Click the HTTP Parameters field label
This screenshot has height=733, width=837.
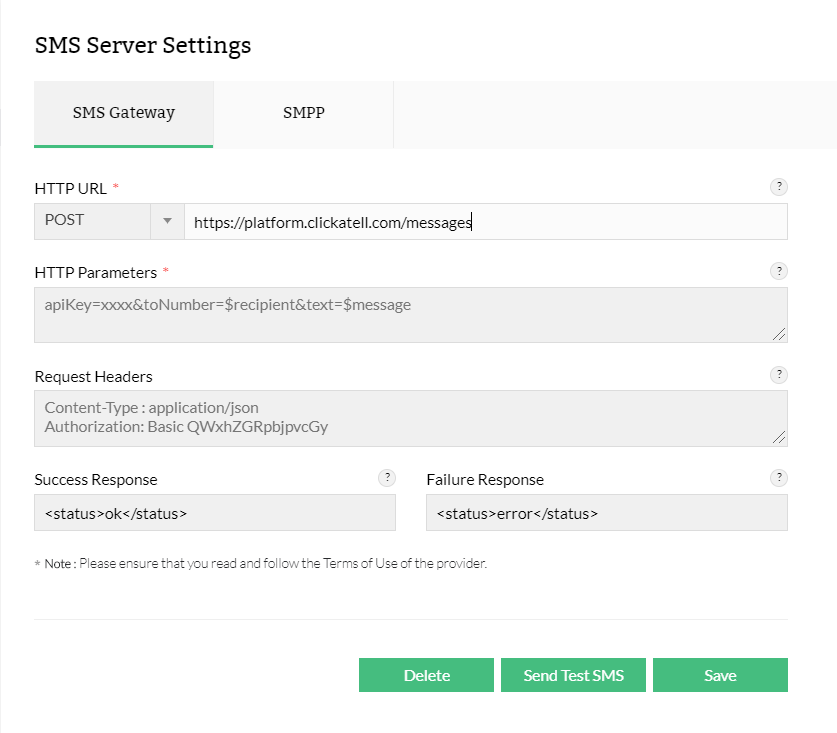click(x=96, y=272)
